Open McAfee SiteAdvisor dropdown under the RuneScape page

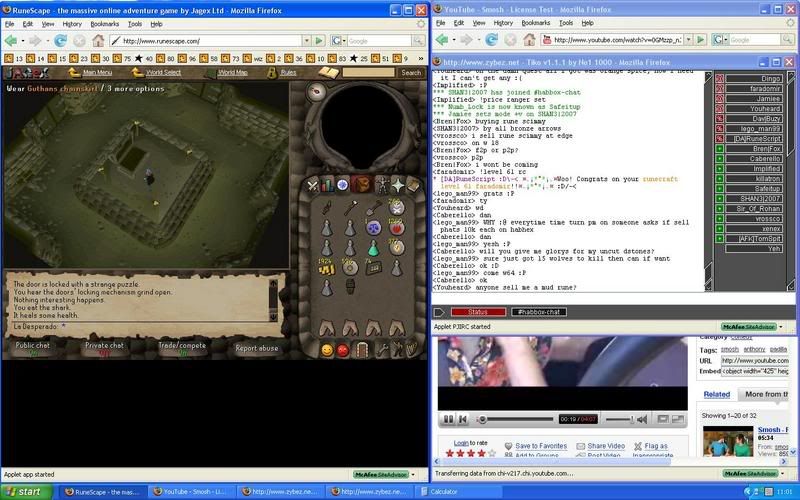point(413,474)
